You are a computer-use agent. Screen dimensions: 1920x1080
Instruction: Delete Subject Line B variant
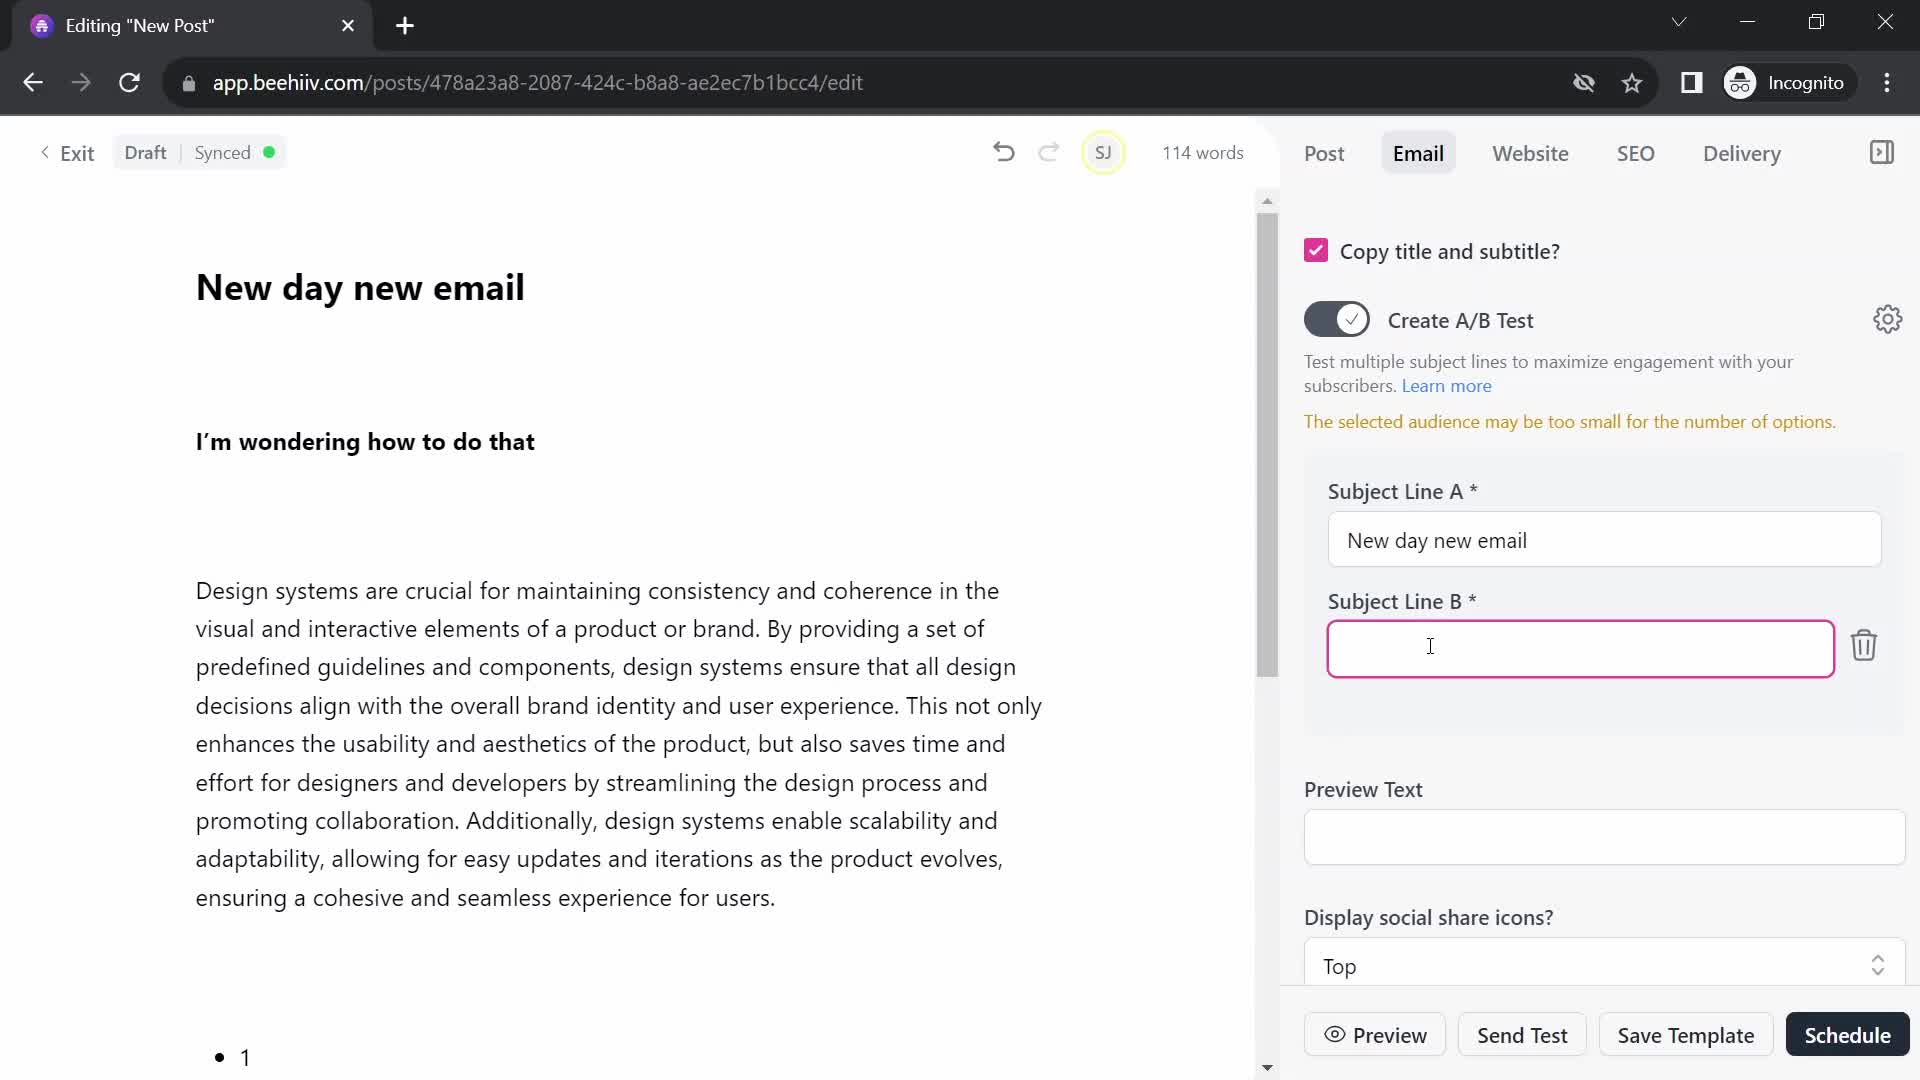coord(1865,646)
